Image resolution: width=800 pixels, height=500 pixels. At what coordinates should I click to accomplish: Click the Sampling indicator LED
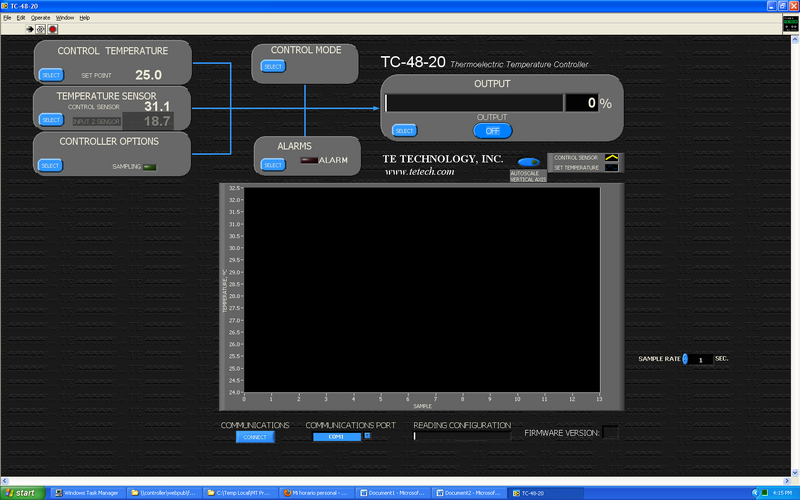pyautogui.click(x=150, y=167)
